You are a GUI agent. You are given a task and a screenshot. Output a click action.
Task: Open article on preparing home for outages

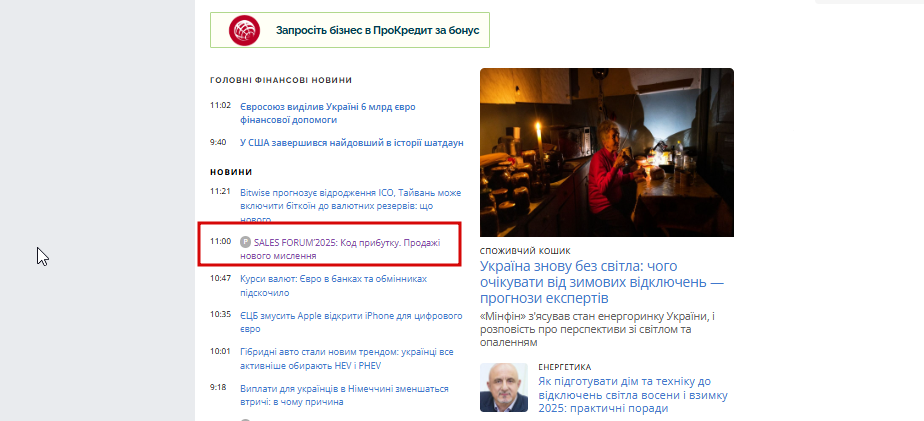633,394
